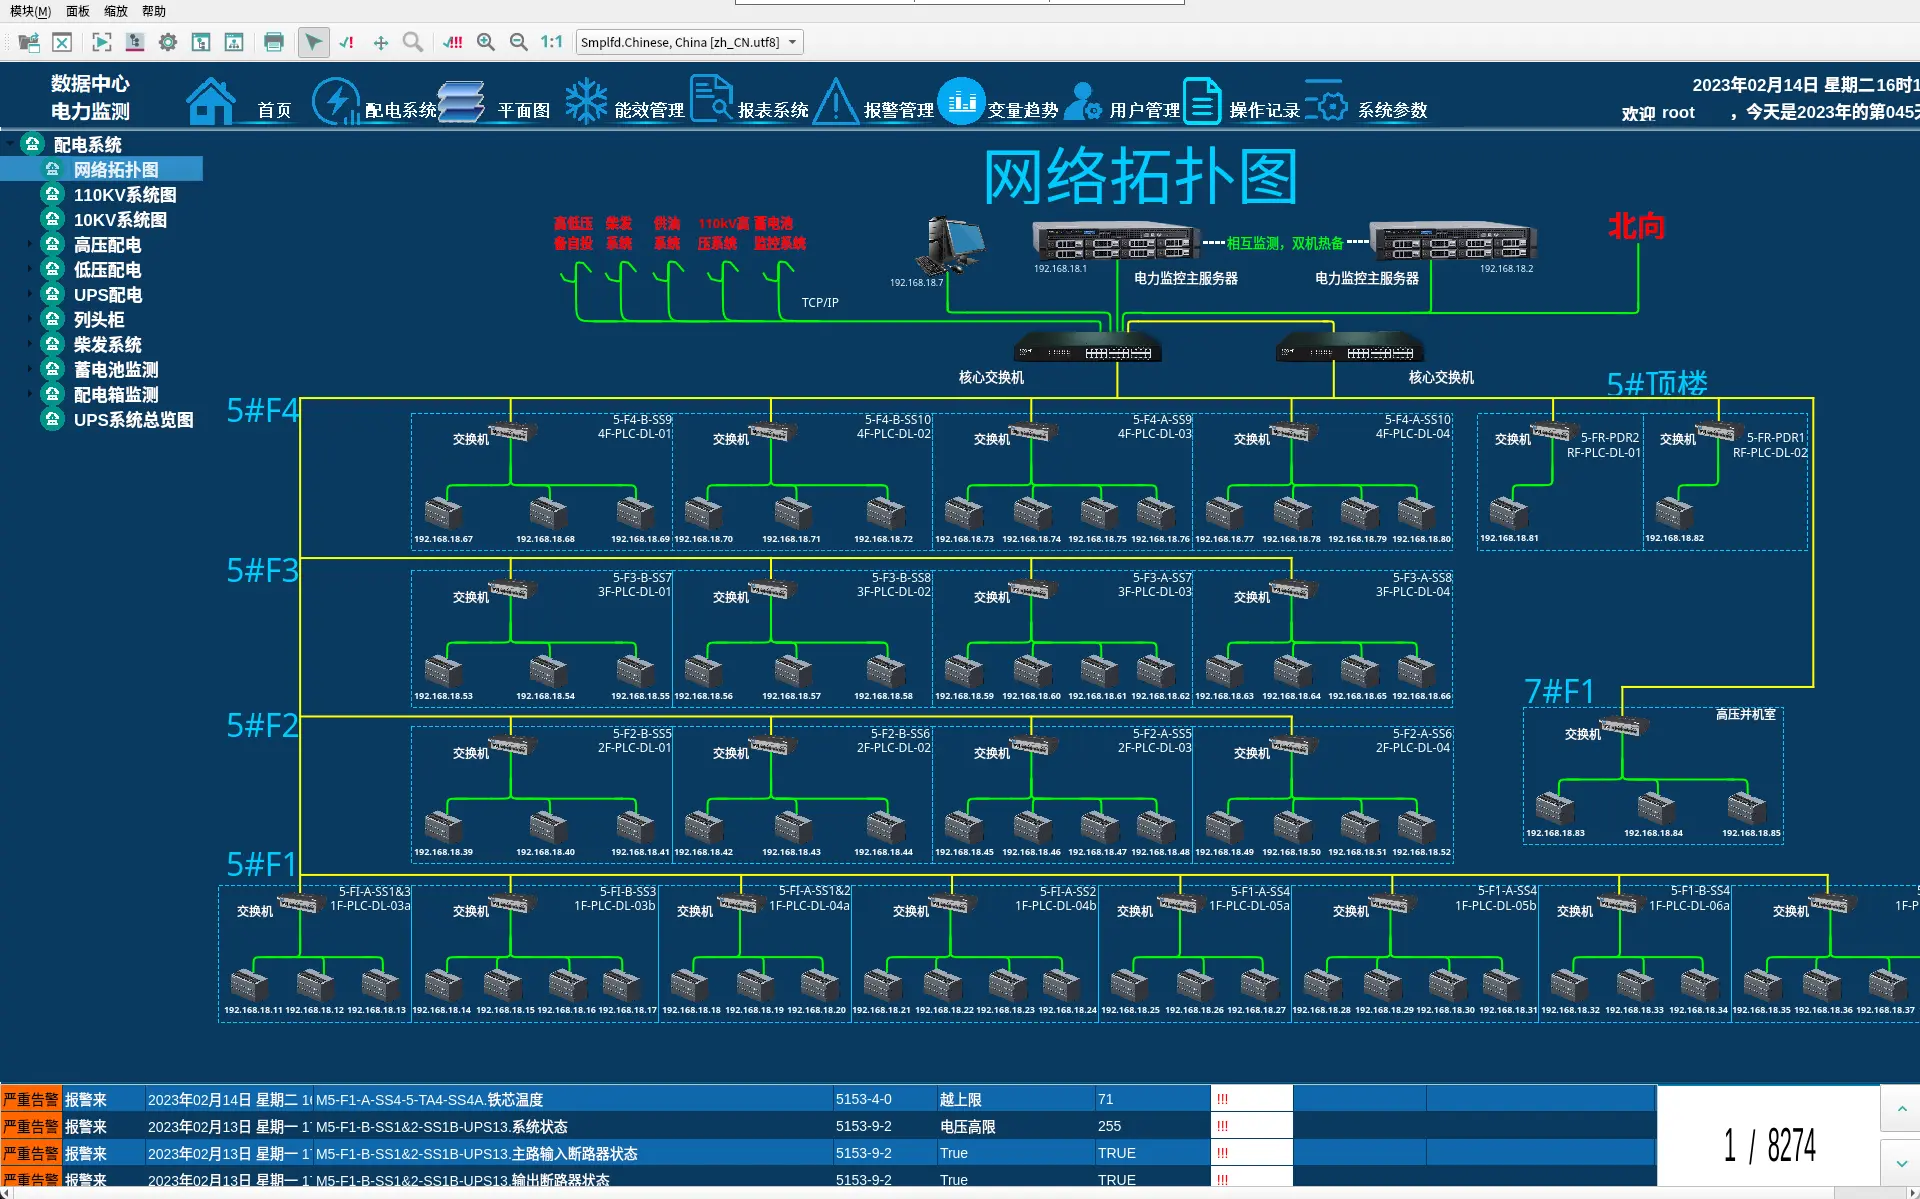Expand the UPS配电 tree node

29,295
